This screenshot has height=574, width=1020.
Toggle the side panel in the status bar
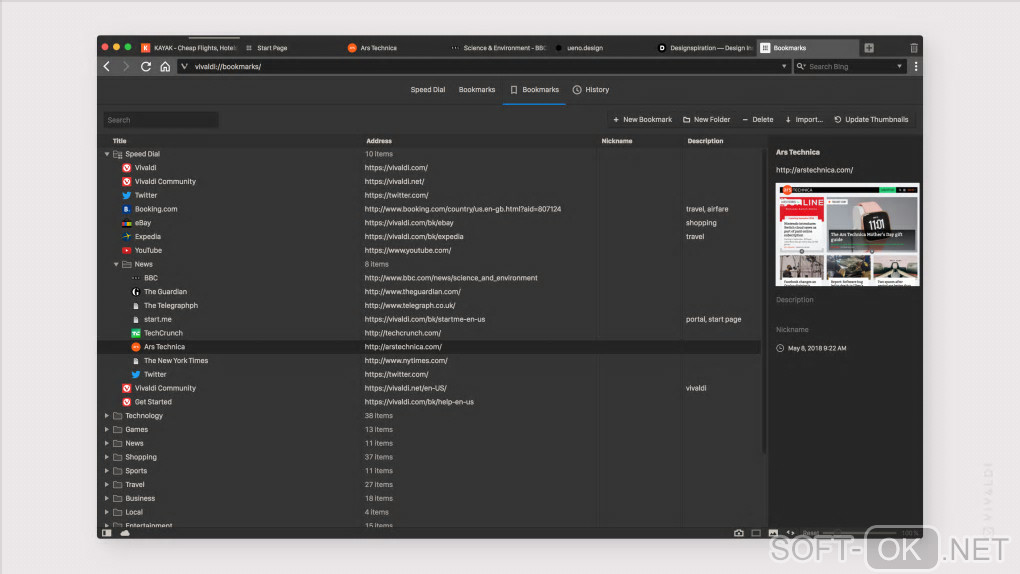[107, 532]
